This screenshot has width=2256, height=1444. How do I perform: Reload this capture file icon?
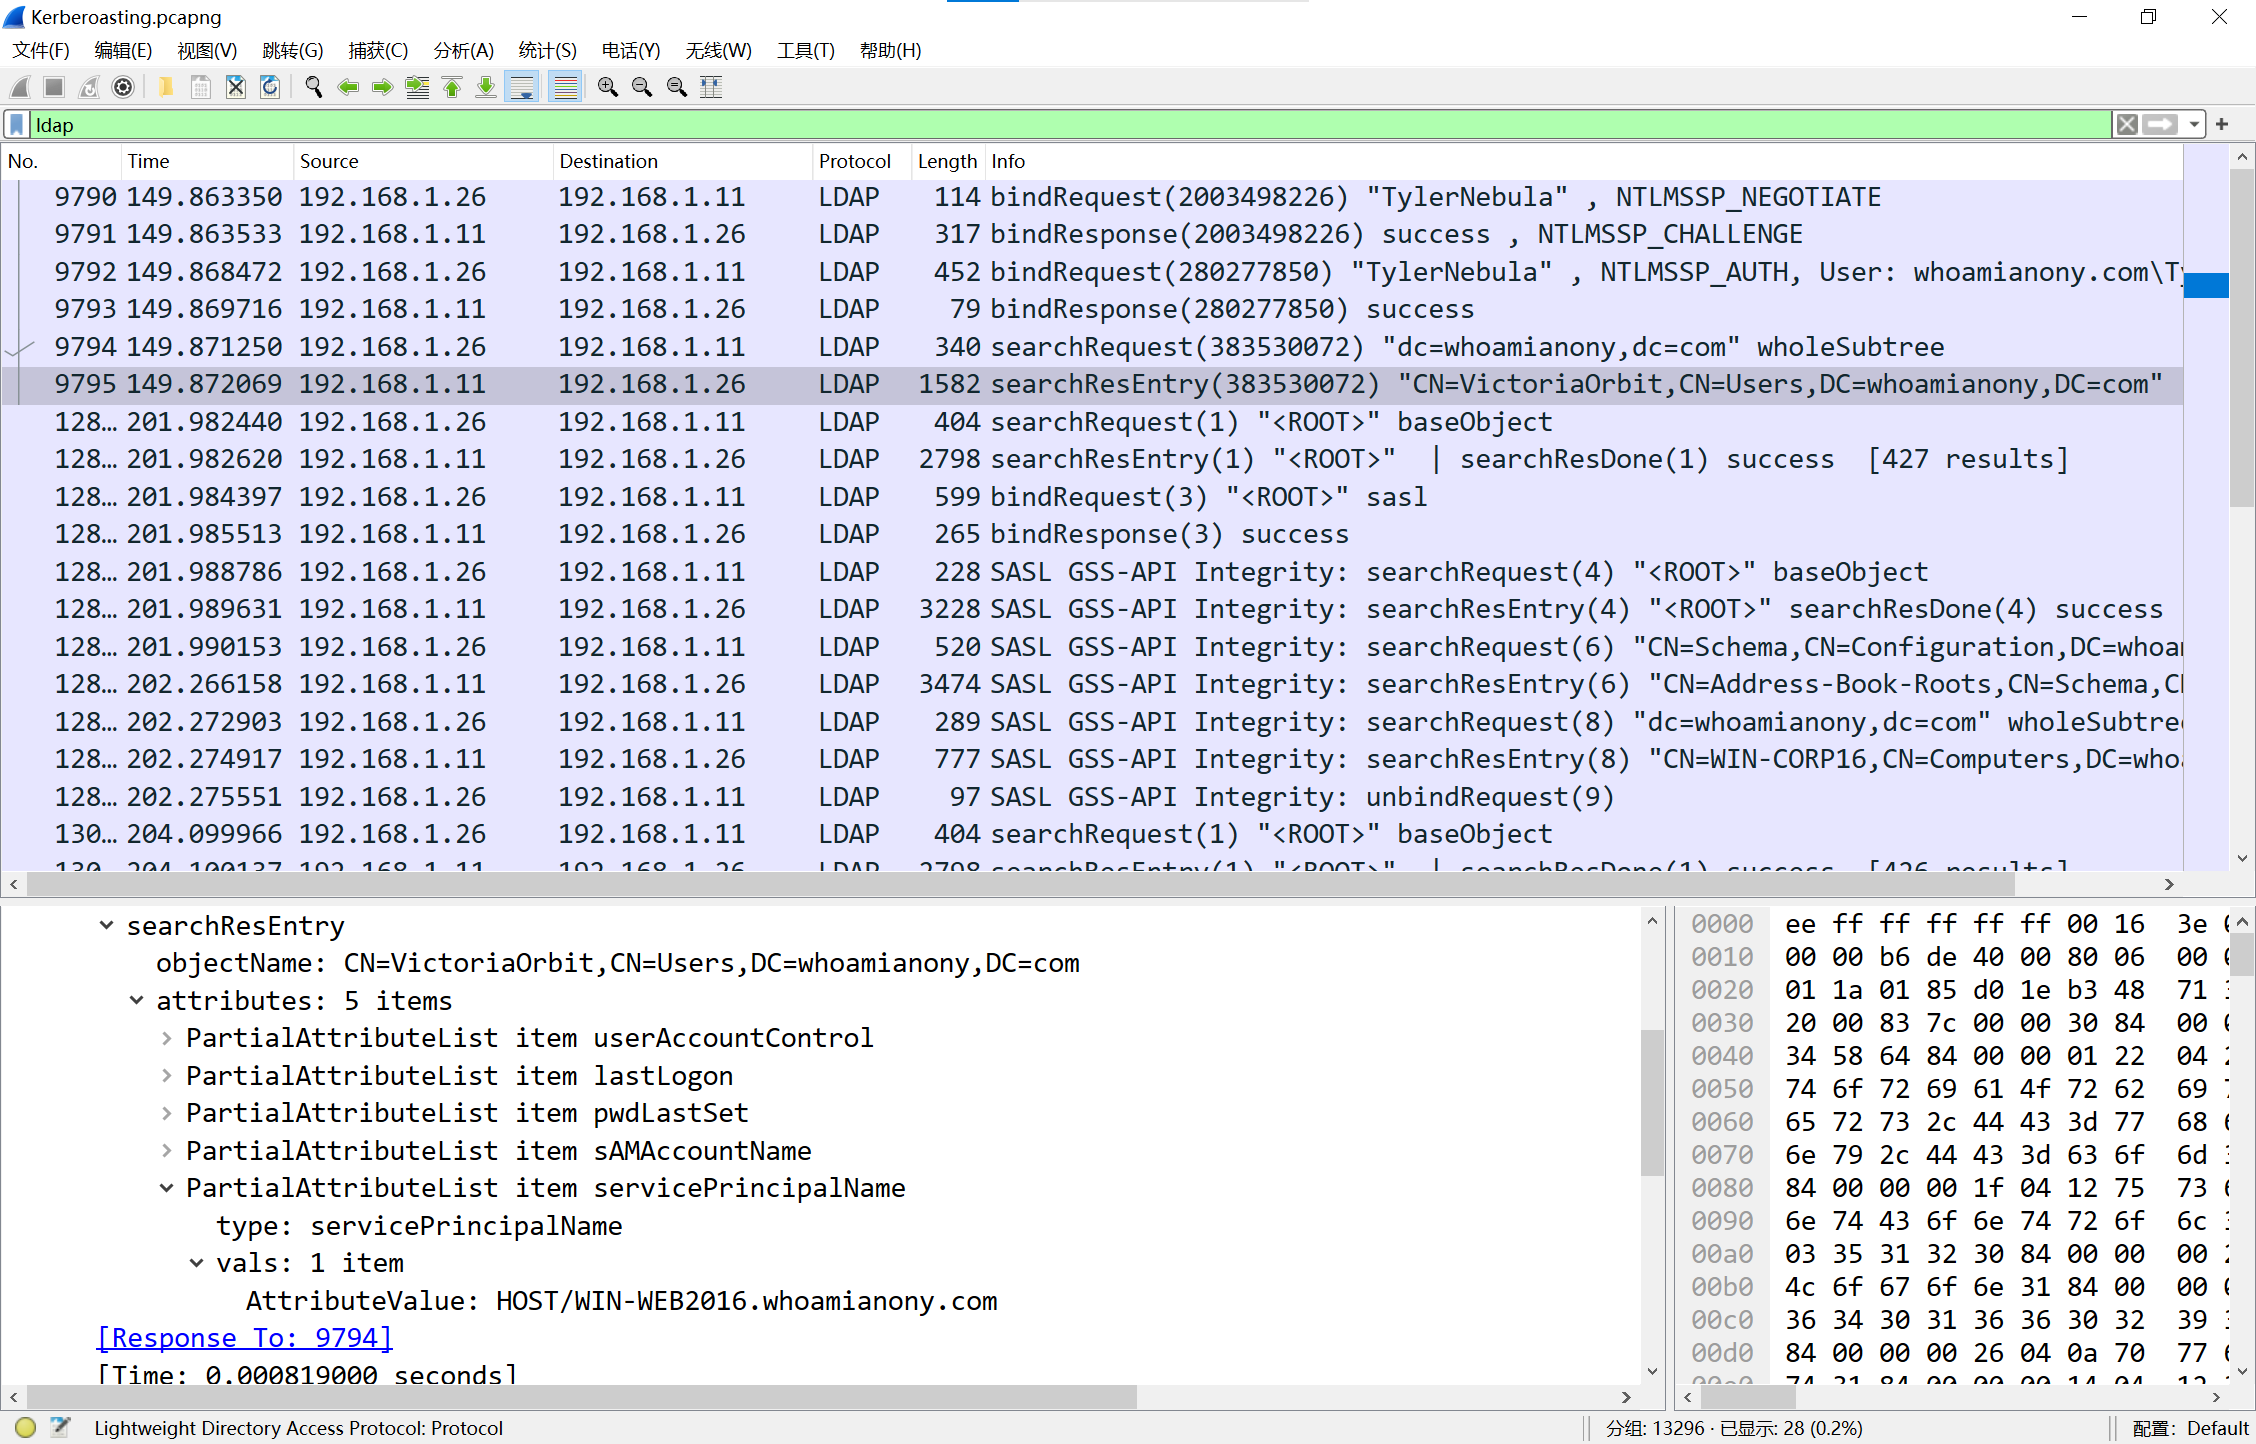pos(270,87)
